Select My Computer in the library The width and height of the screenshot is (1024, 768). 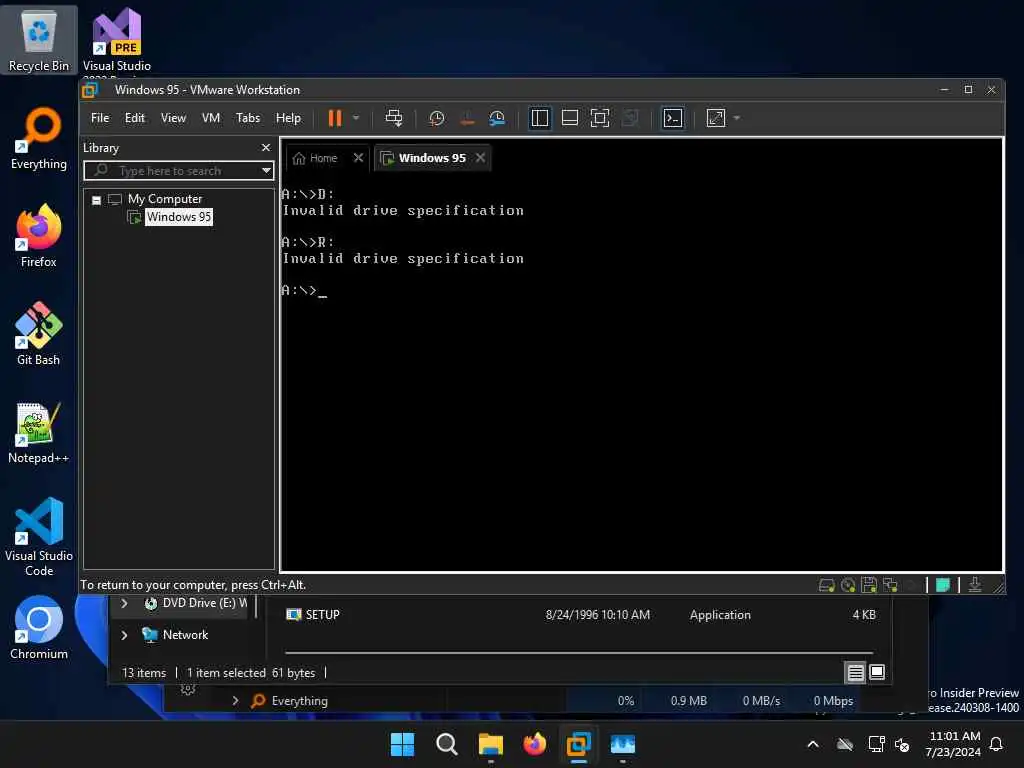tap(165, 199)
